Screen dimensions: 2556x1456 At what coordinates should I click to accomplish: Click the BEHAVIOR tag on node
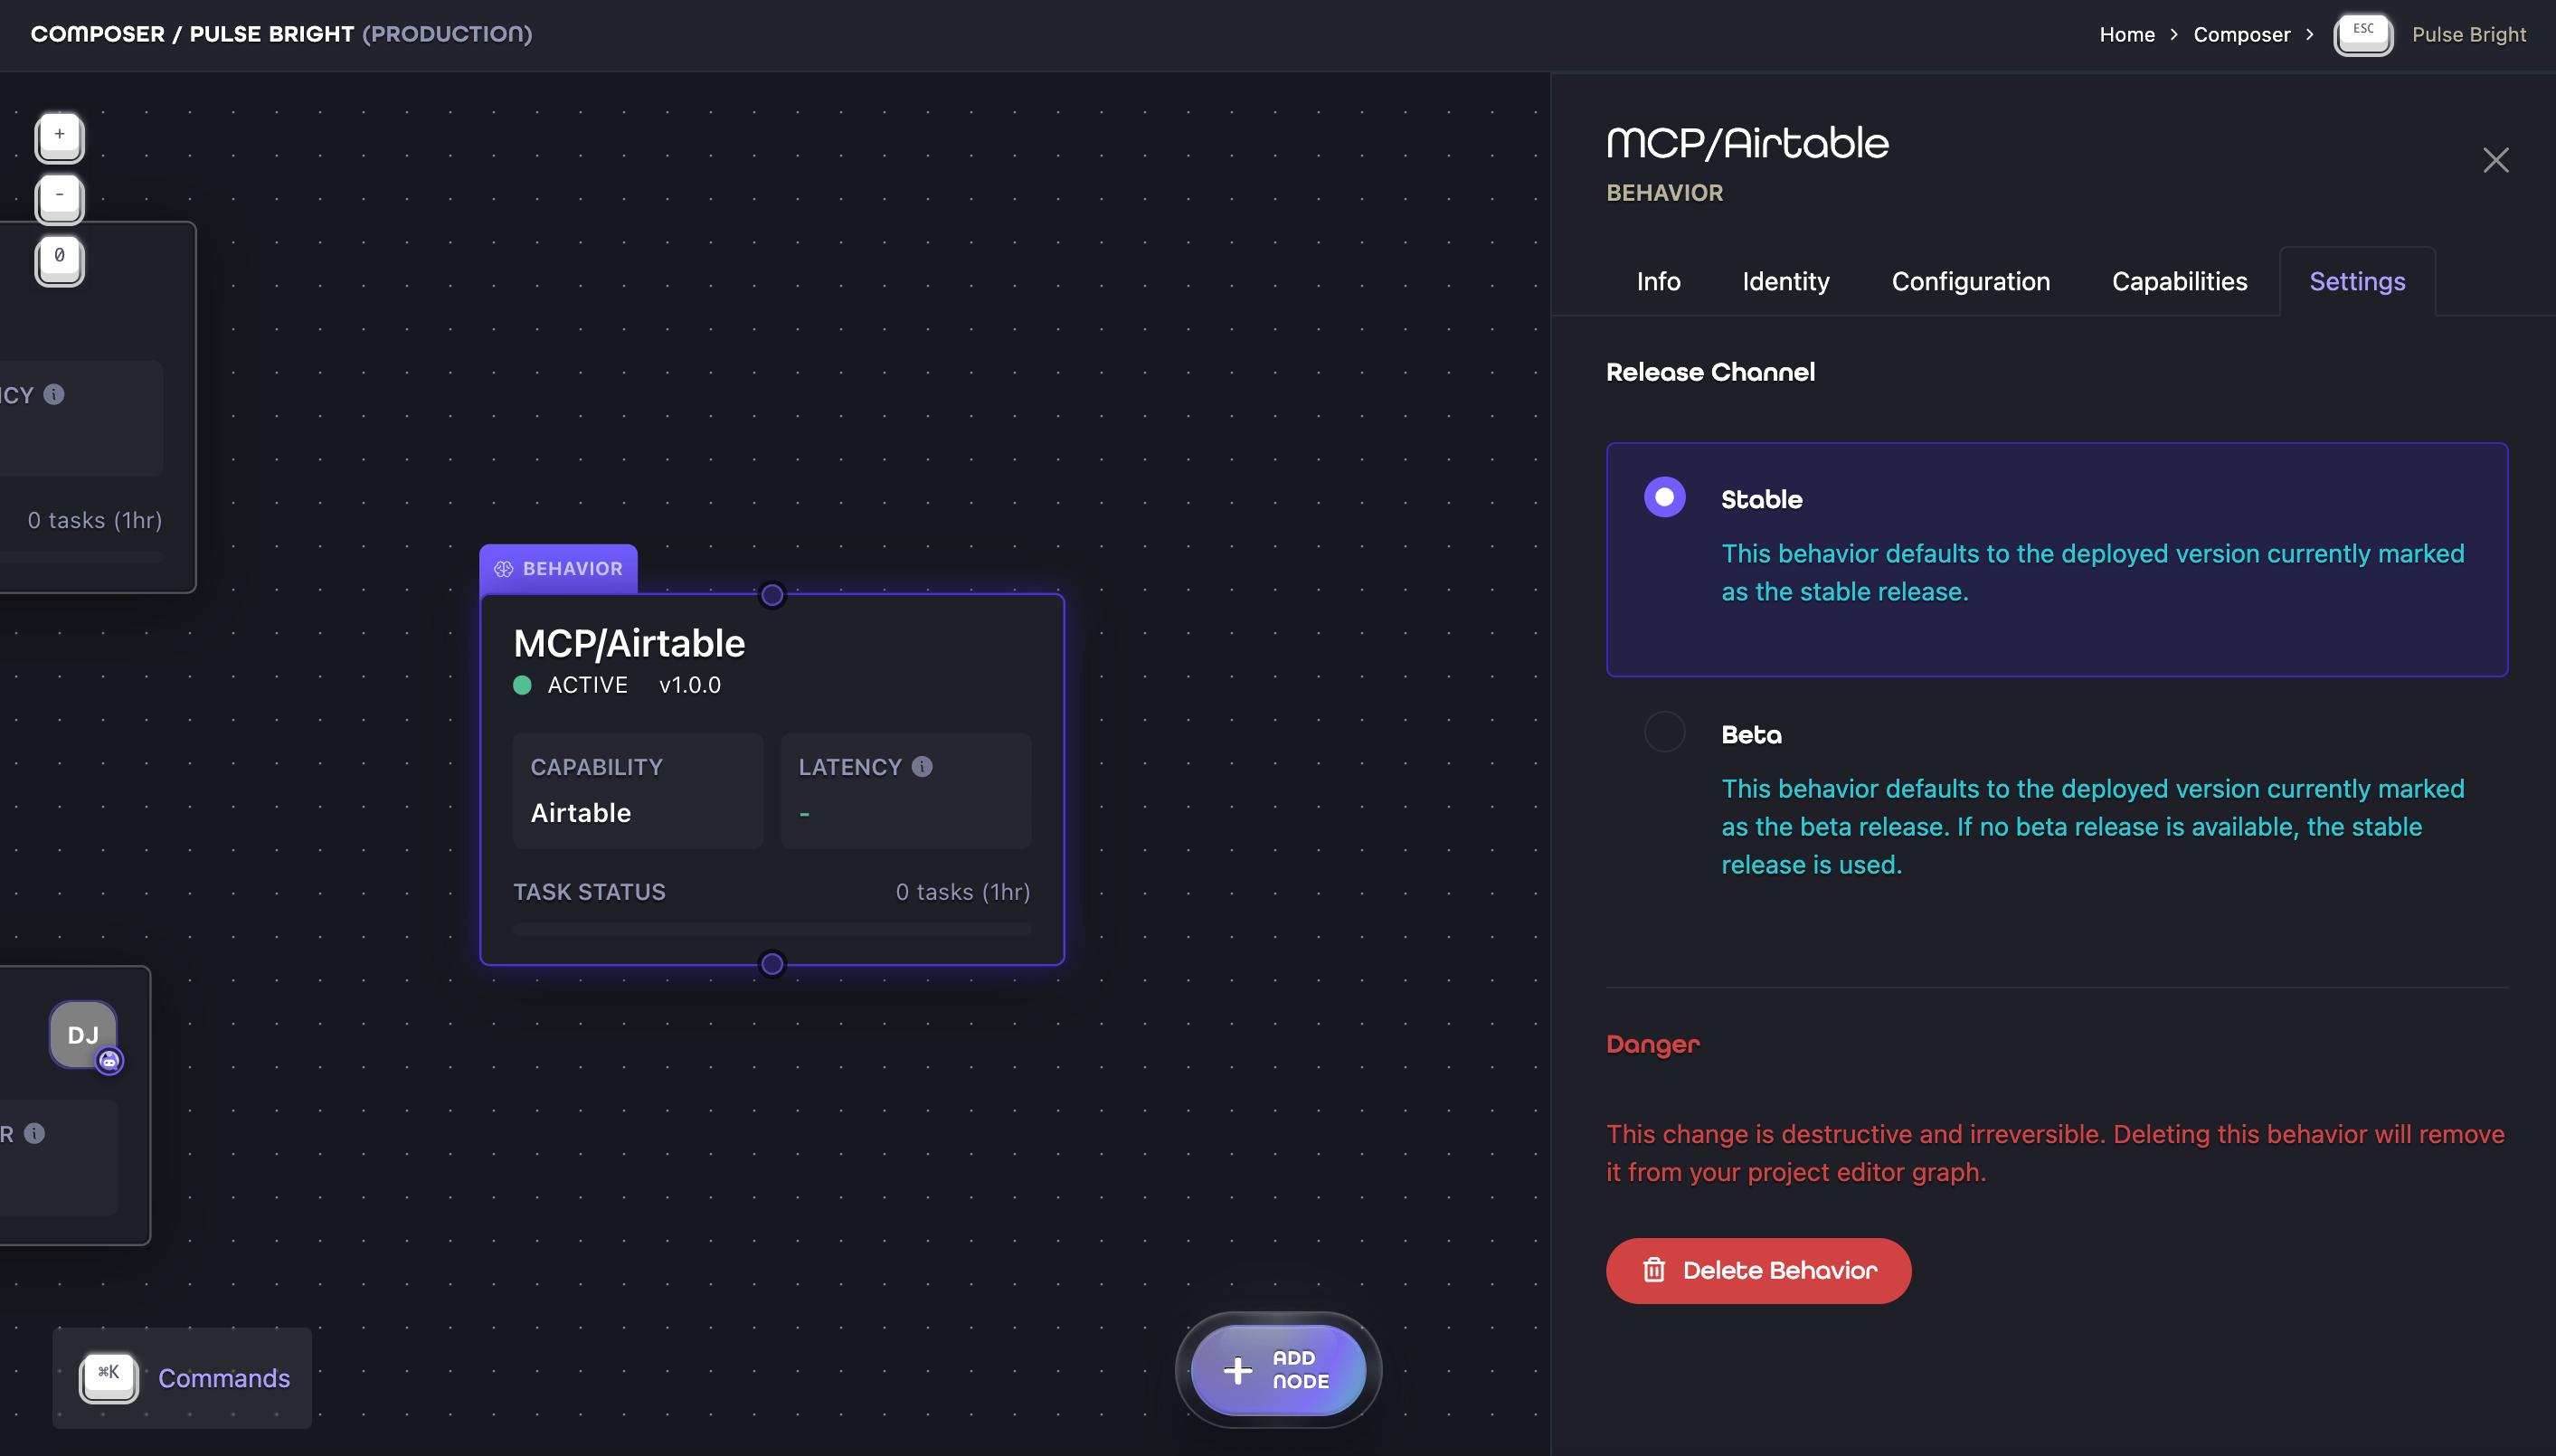coord(558,568)
